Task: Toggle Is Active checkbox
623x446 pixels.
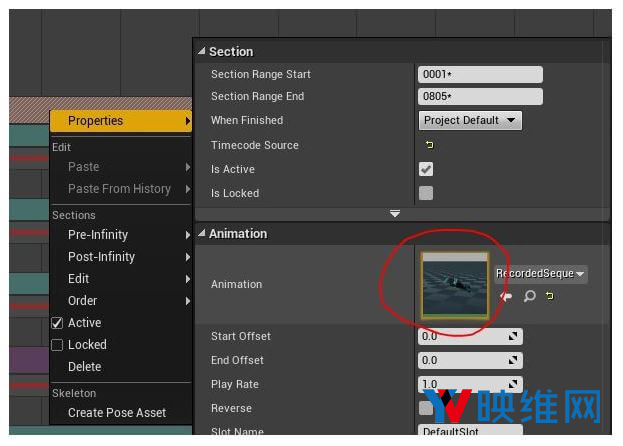Action: 426,169
